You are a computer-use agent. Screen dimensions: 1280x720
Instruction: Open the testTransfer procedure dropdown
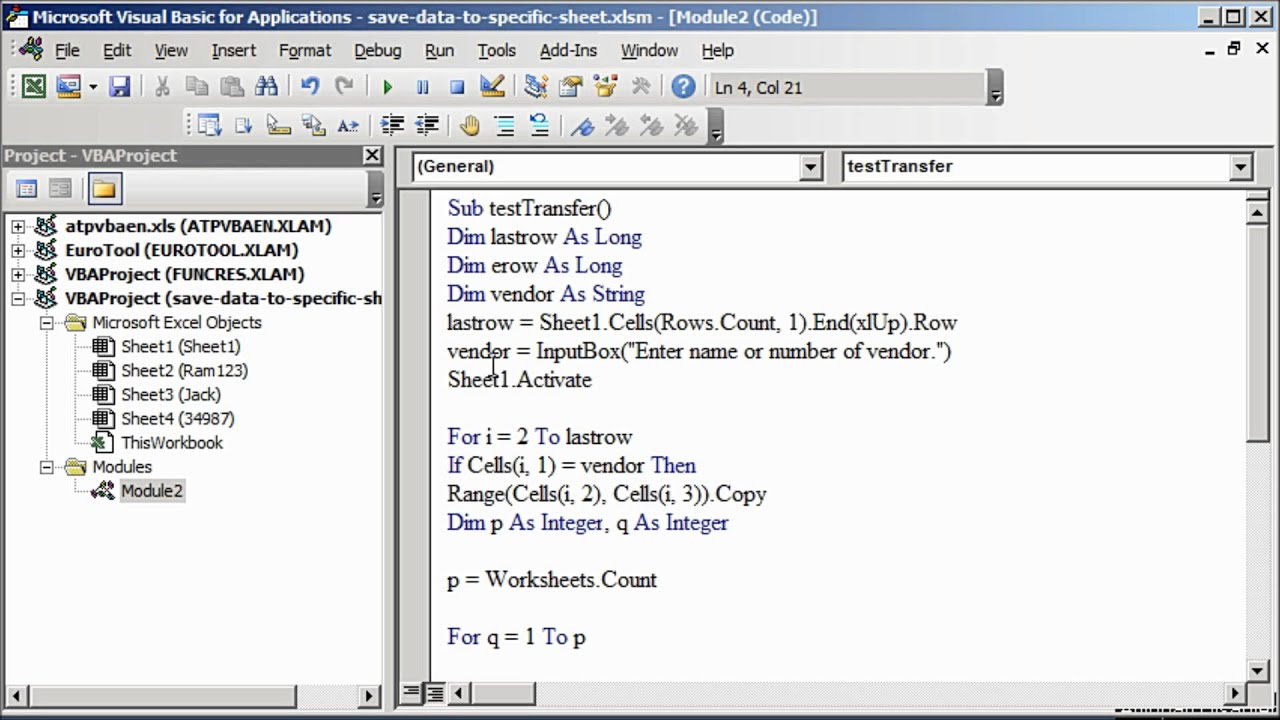[x=1241, y=167]
